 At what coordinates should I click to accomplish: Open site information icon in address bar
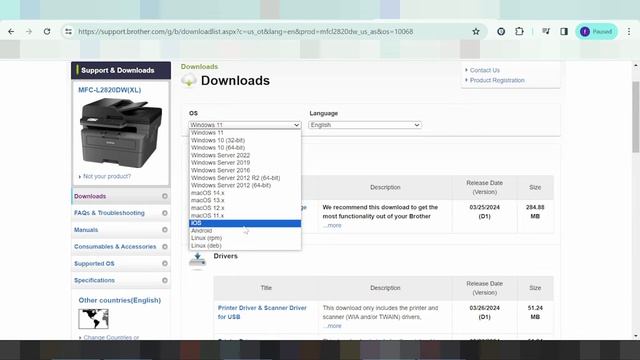pos(68,31)
